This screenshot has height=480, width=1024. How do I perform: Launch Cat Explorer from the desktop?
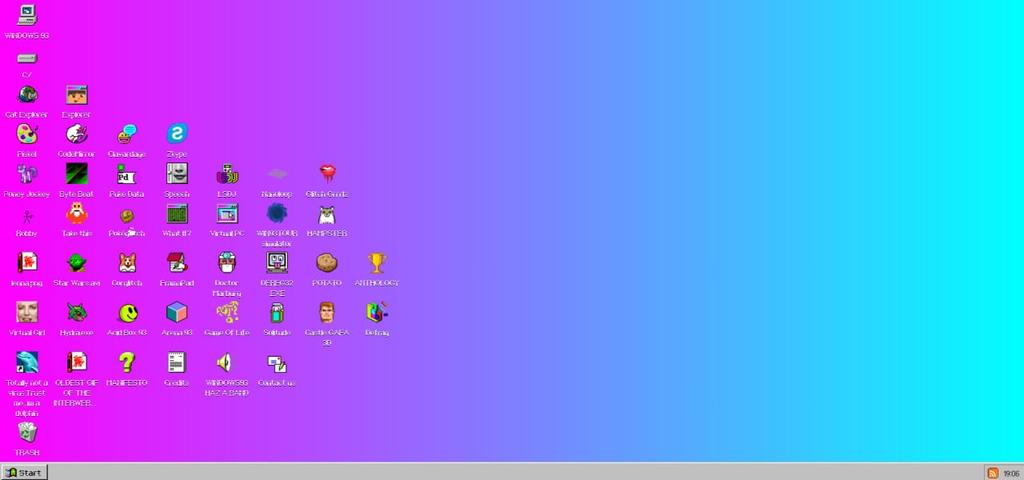click(27, 95)
